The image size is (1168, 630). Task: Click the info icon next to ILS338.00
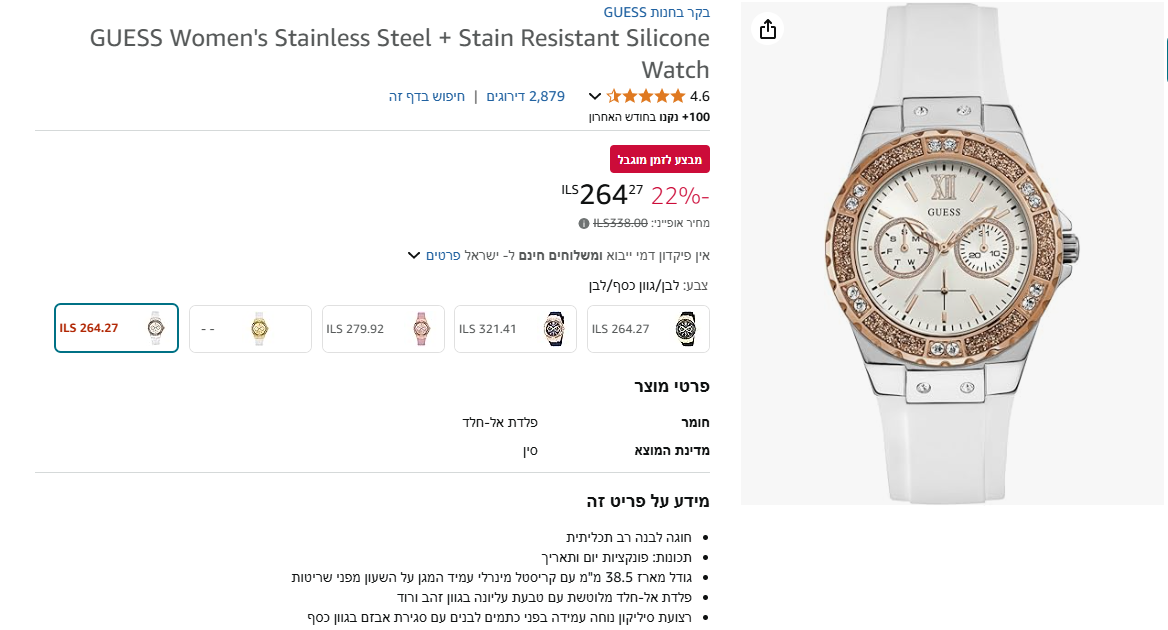583,223
